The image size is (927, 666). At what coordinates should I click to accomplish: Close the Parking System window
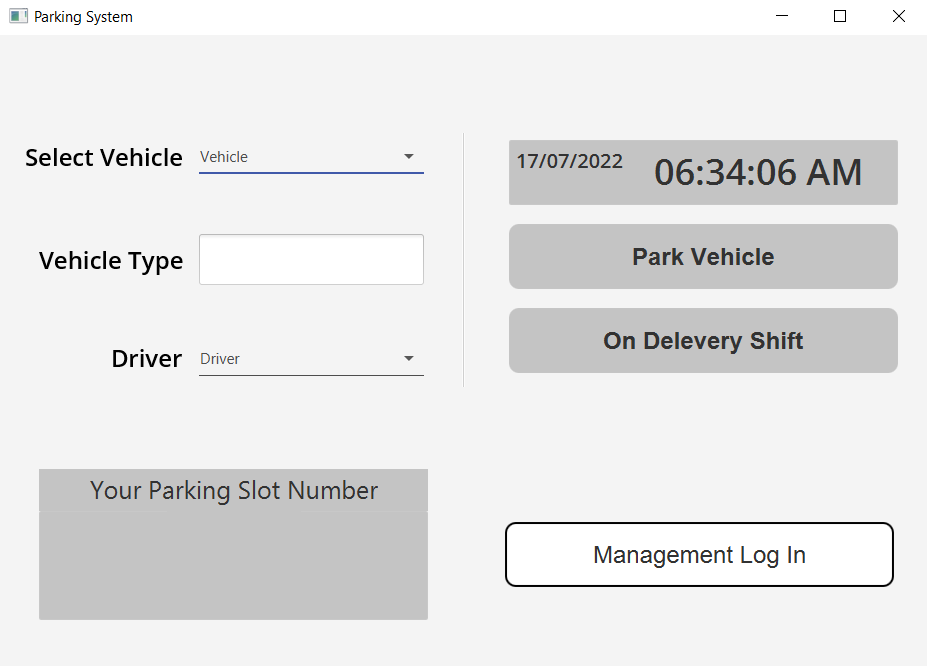click(x=898, y=17)
